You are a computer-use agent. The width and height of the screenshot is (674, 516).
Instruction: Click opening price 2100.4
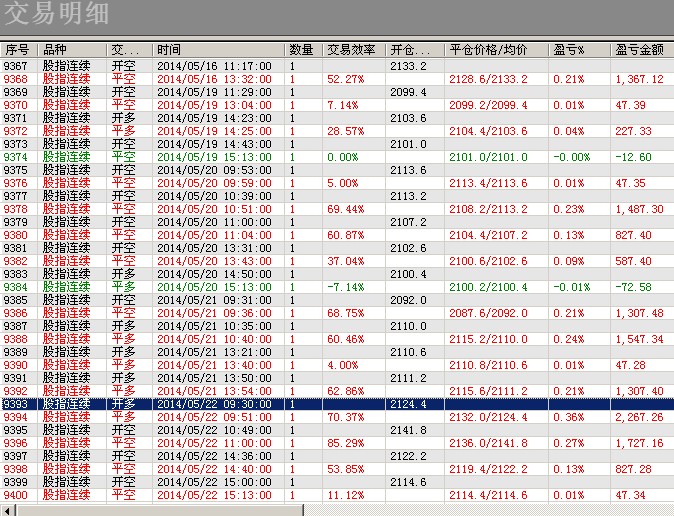pyautogui.click(x=408, y=274)
